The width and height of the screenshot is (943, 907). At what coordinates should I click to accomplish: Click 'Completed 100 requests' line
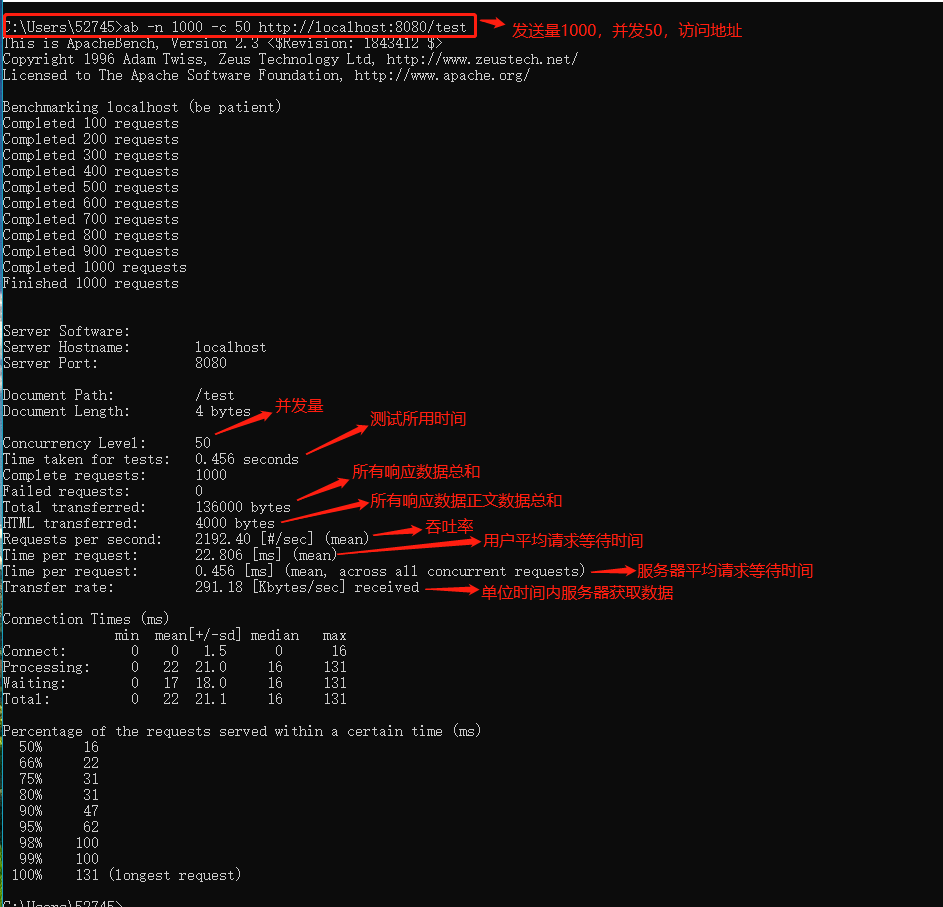(91, 123)
